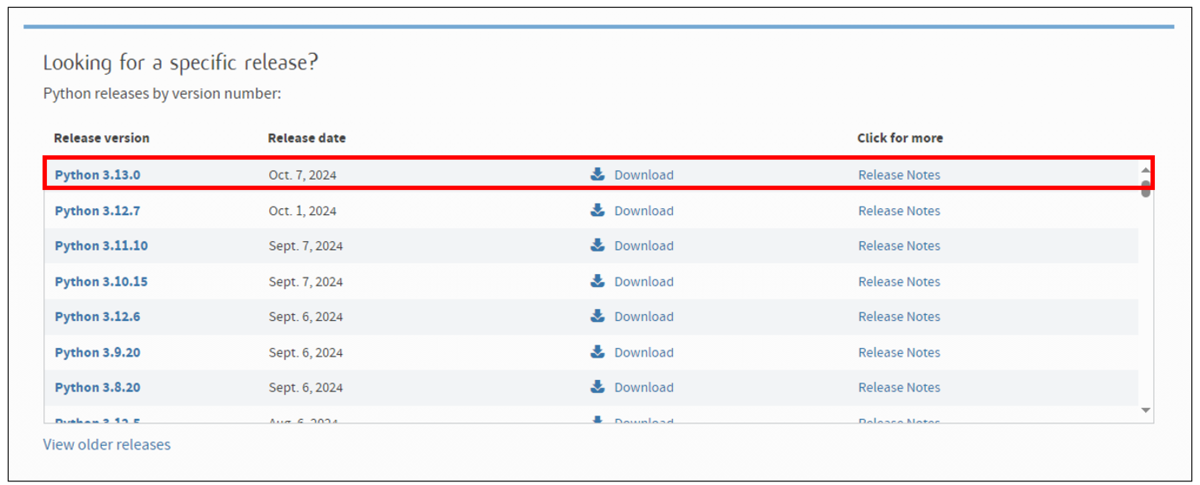View Release Notes for Python 3.9.20

coord(899,353)
